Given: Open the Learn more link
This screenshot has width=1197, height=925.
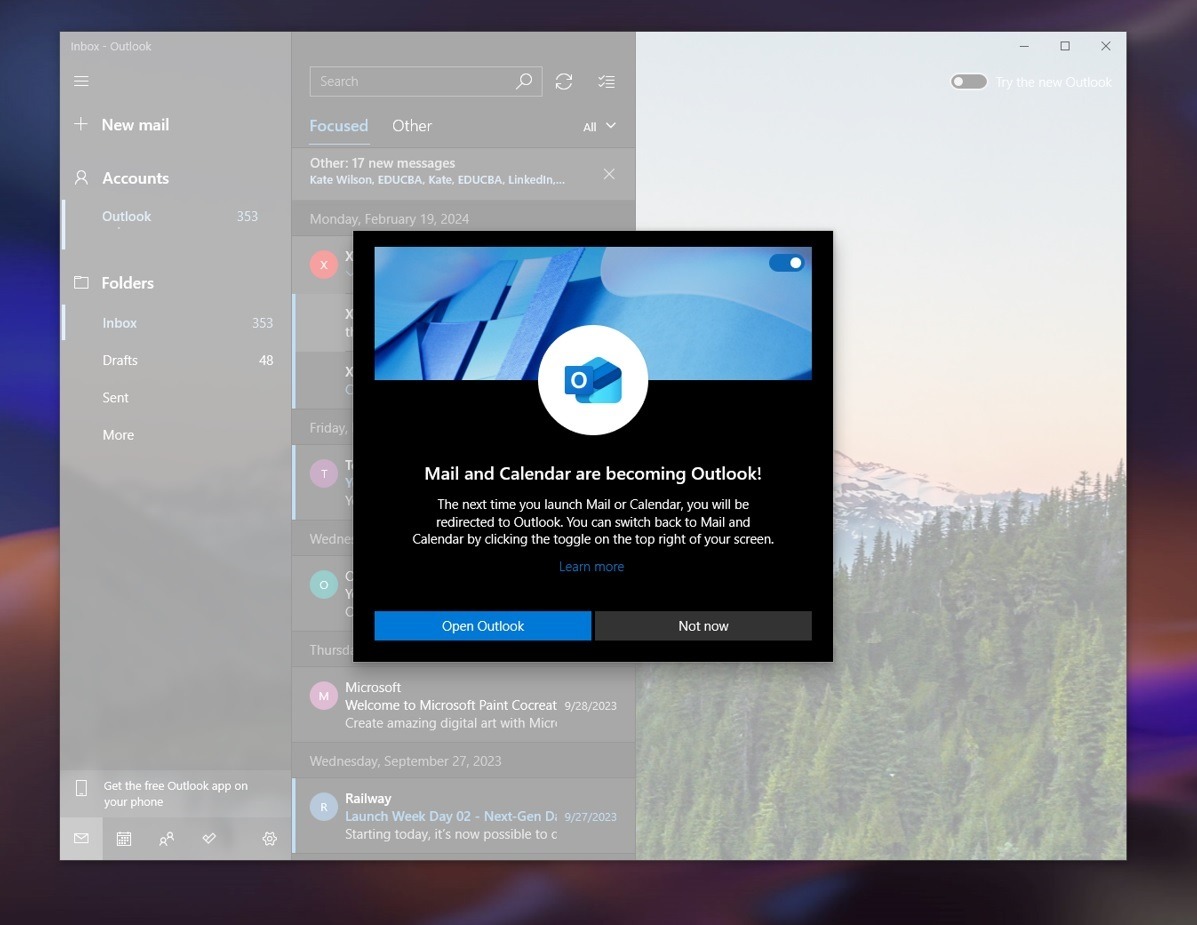Looking at the screenshot, I should [x=591, y=565].
